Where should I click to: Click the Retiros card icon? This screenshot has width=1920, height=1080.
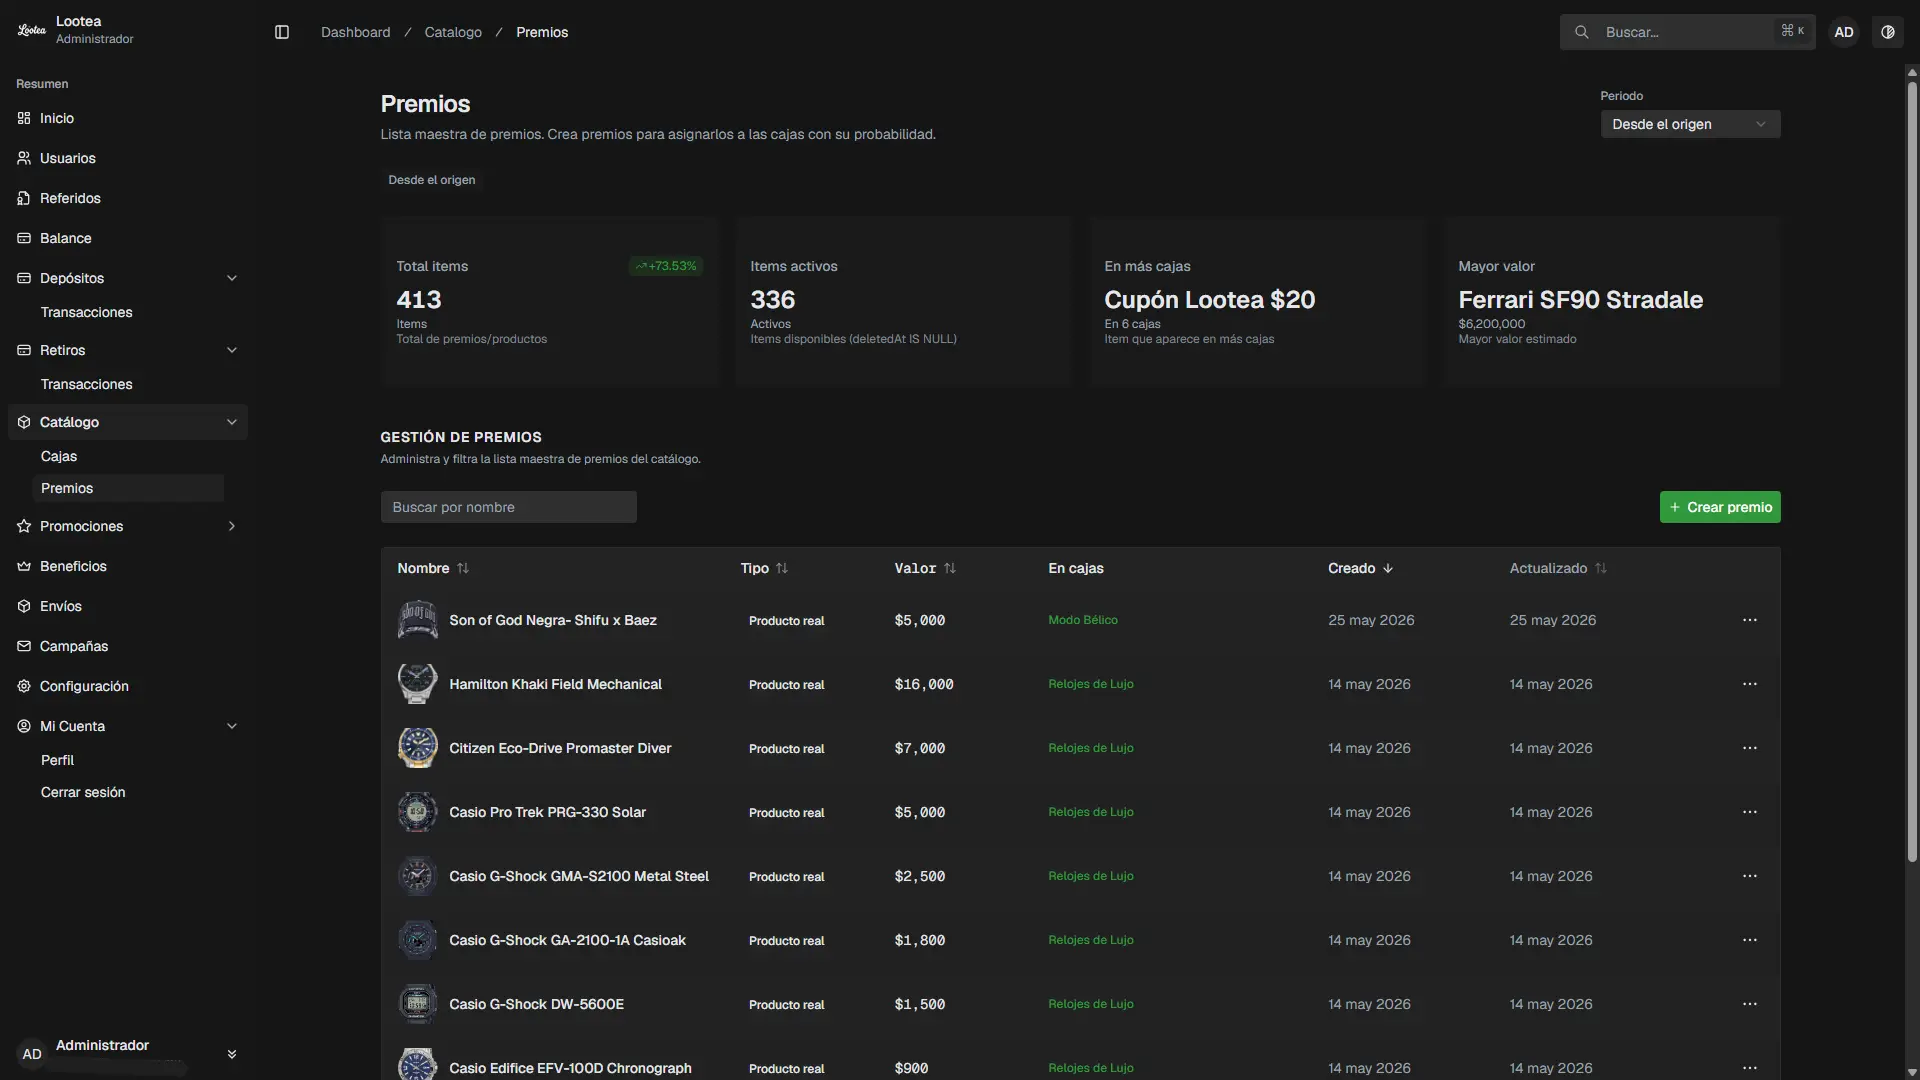[x=24, y=350]
